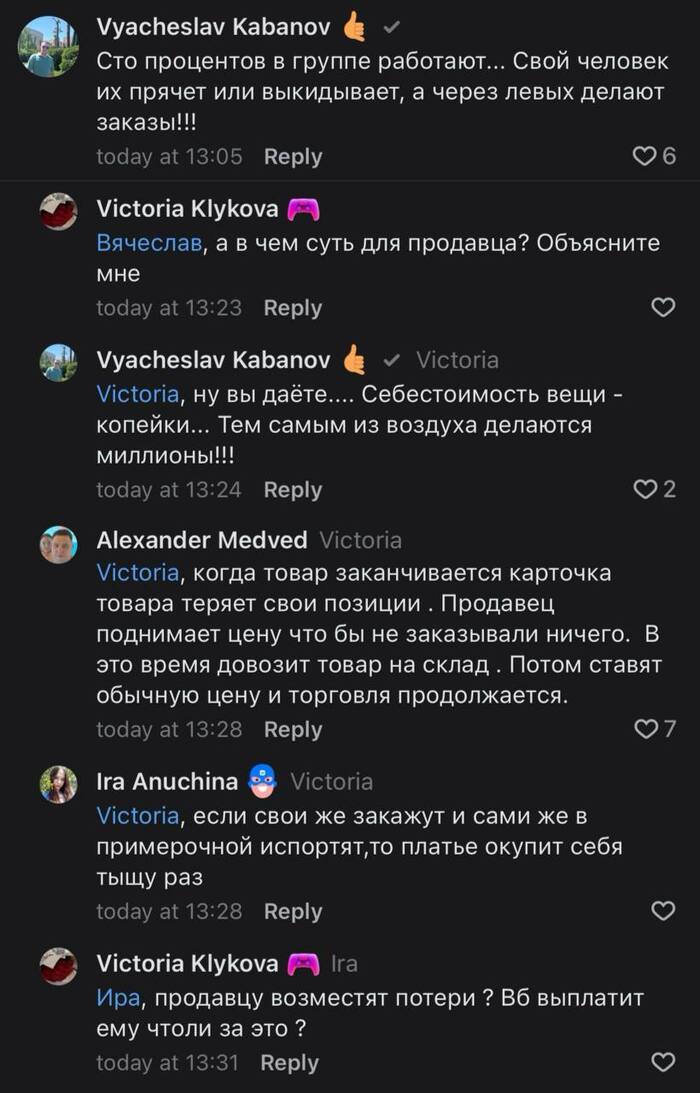This screenshot has height=1093, width=700.
Task: Like Alexander Medved's comment
Action: (x=646, y=729)
